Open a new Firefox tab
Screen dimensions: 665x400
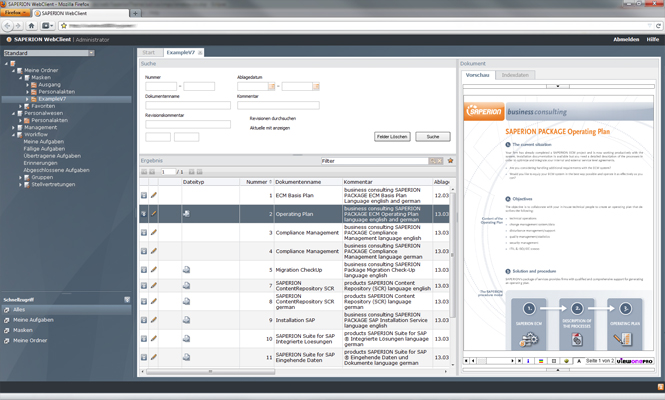[x=135, y=13]
